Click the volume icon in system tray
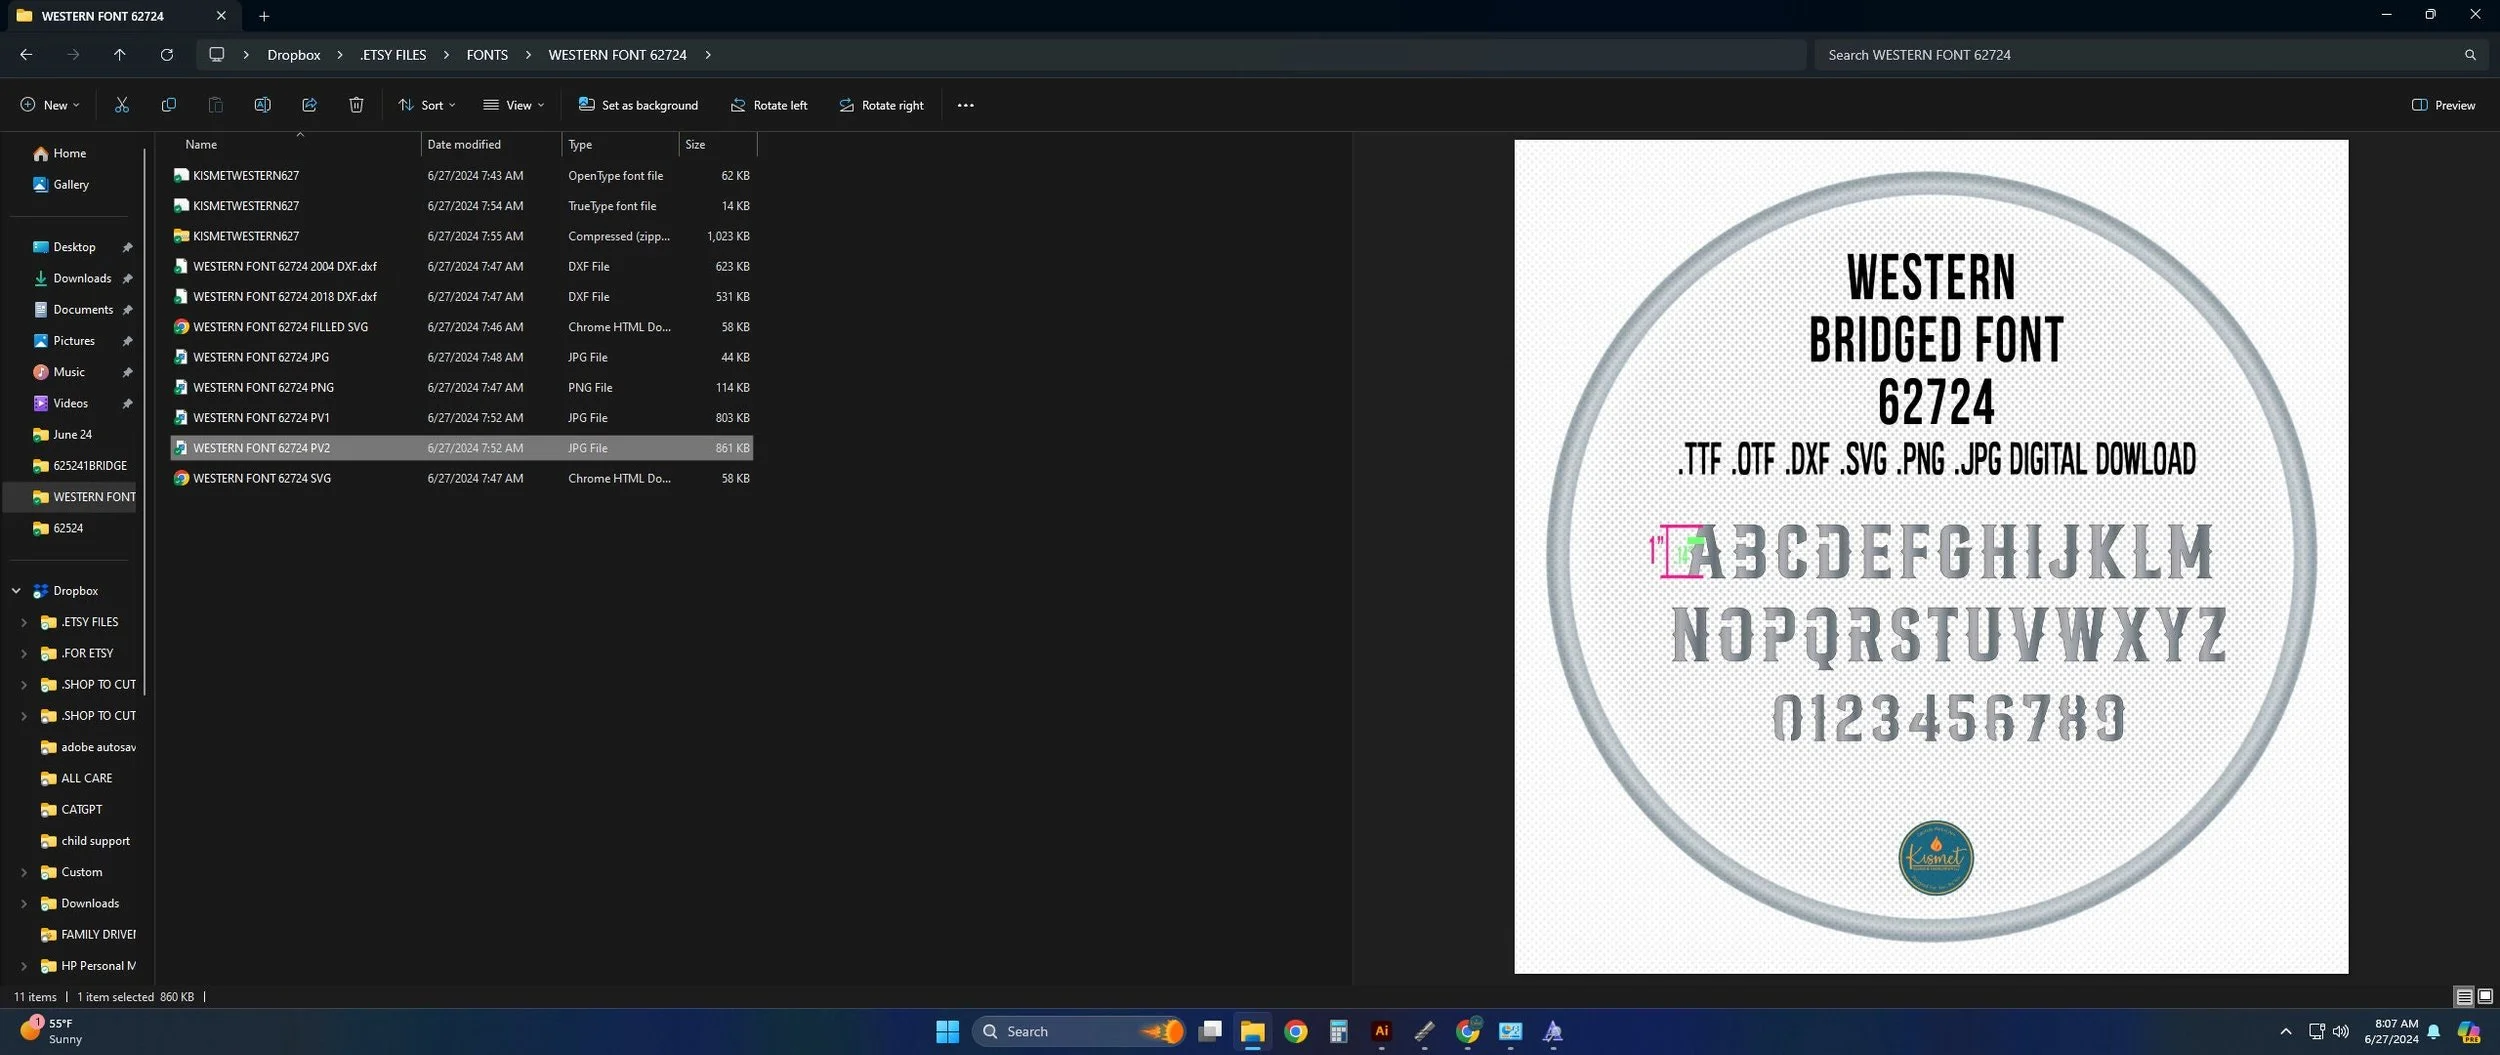 (x=2340, y=1031)
